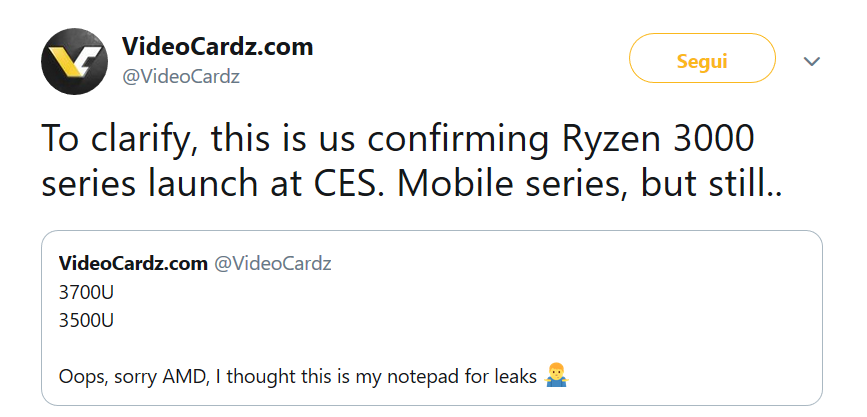Click the "Oops, sorry AMD" sentence start

(118, 377)
